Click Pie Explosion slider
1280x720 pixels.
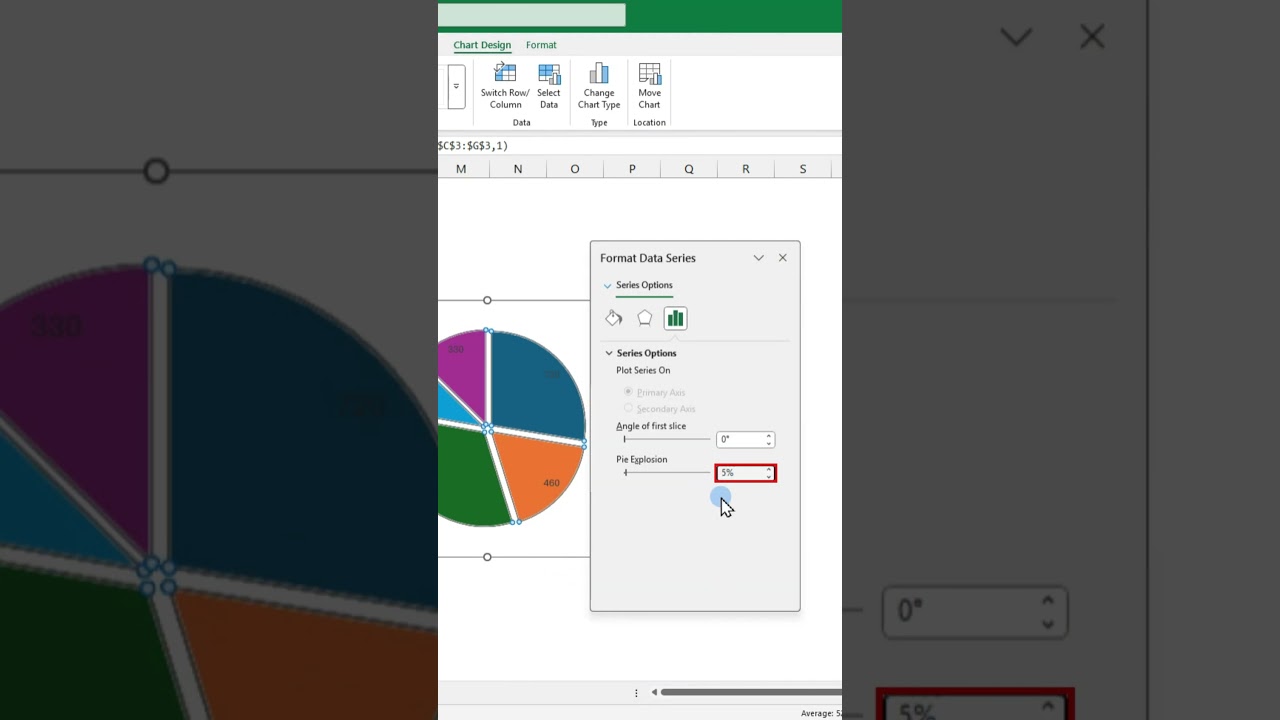tap(666, 472)
